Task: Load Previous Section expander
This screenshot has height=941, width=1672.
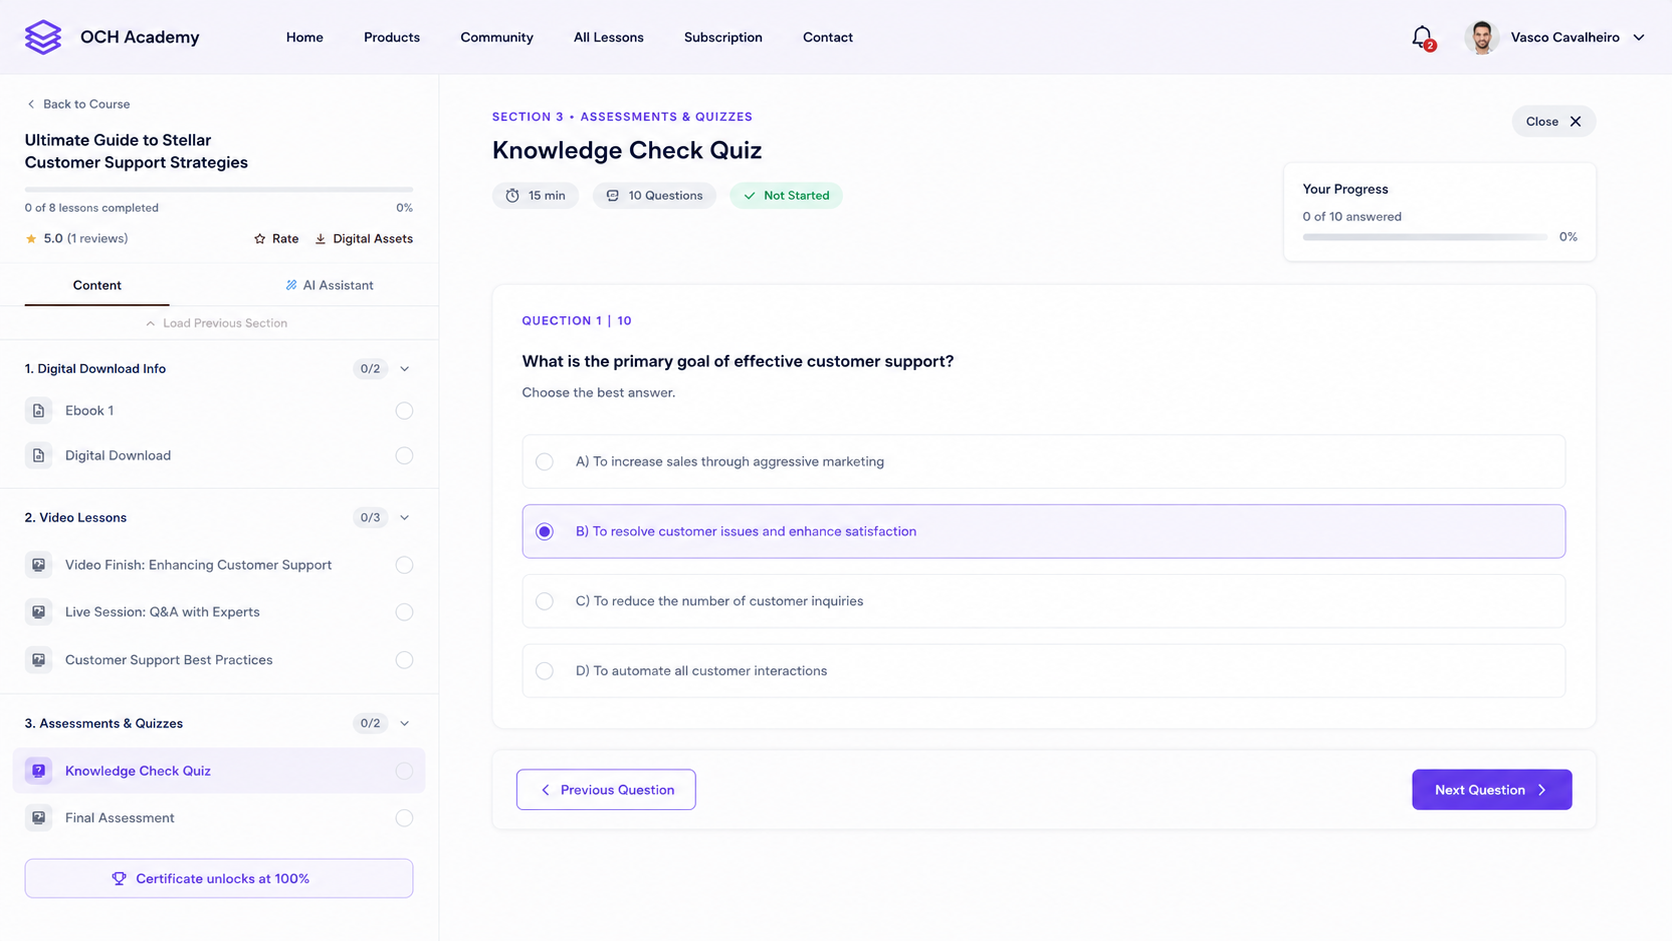Action: point(216,324)
